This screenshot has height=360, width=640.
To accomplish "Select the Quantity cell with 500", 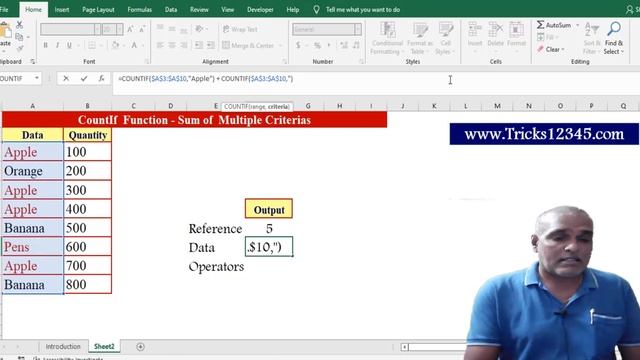I will pos(87,228).
